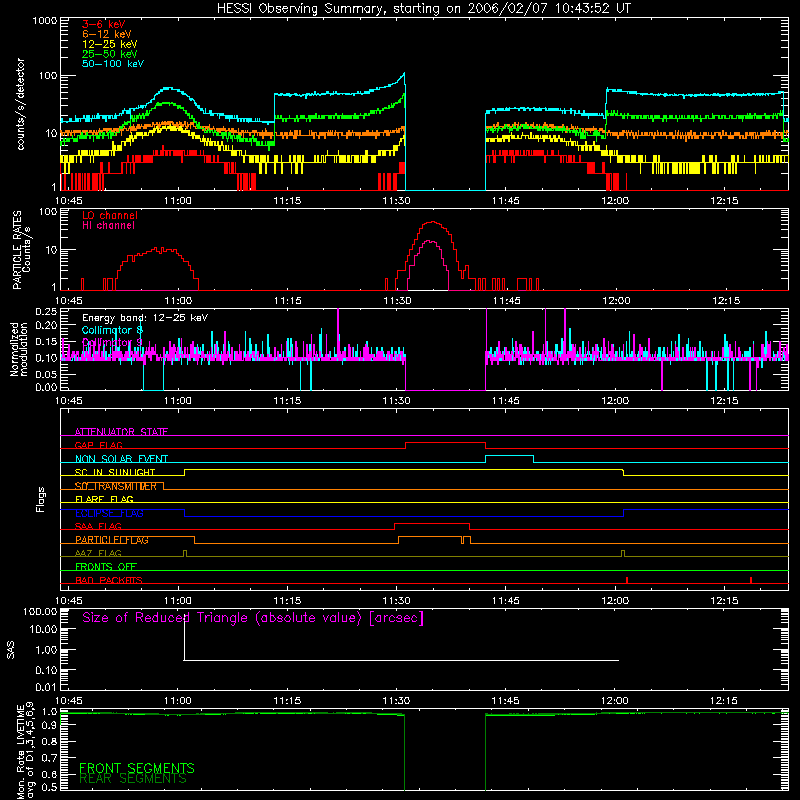800x800 pixels.
Task: Click the LO channel legend entry
Action: pyautogui.click(x=110, y=215)
